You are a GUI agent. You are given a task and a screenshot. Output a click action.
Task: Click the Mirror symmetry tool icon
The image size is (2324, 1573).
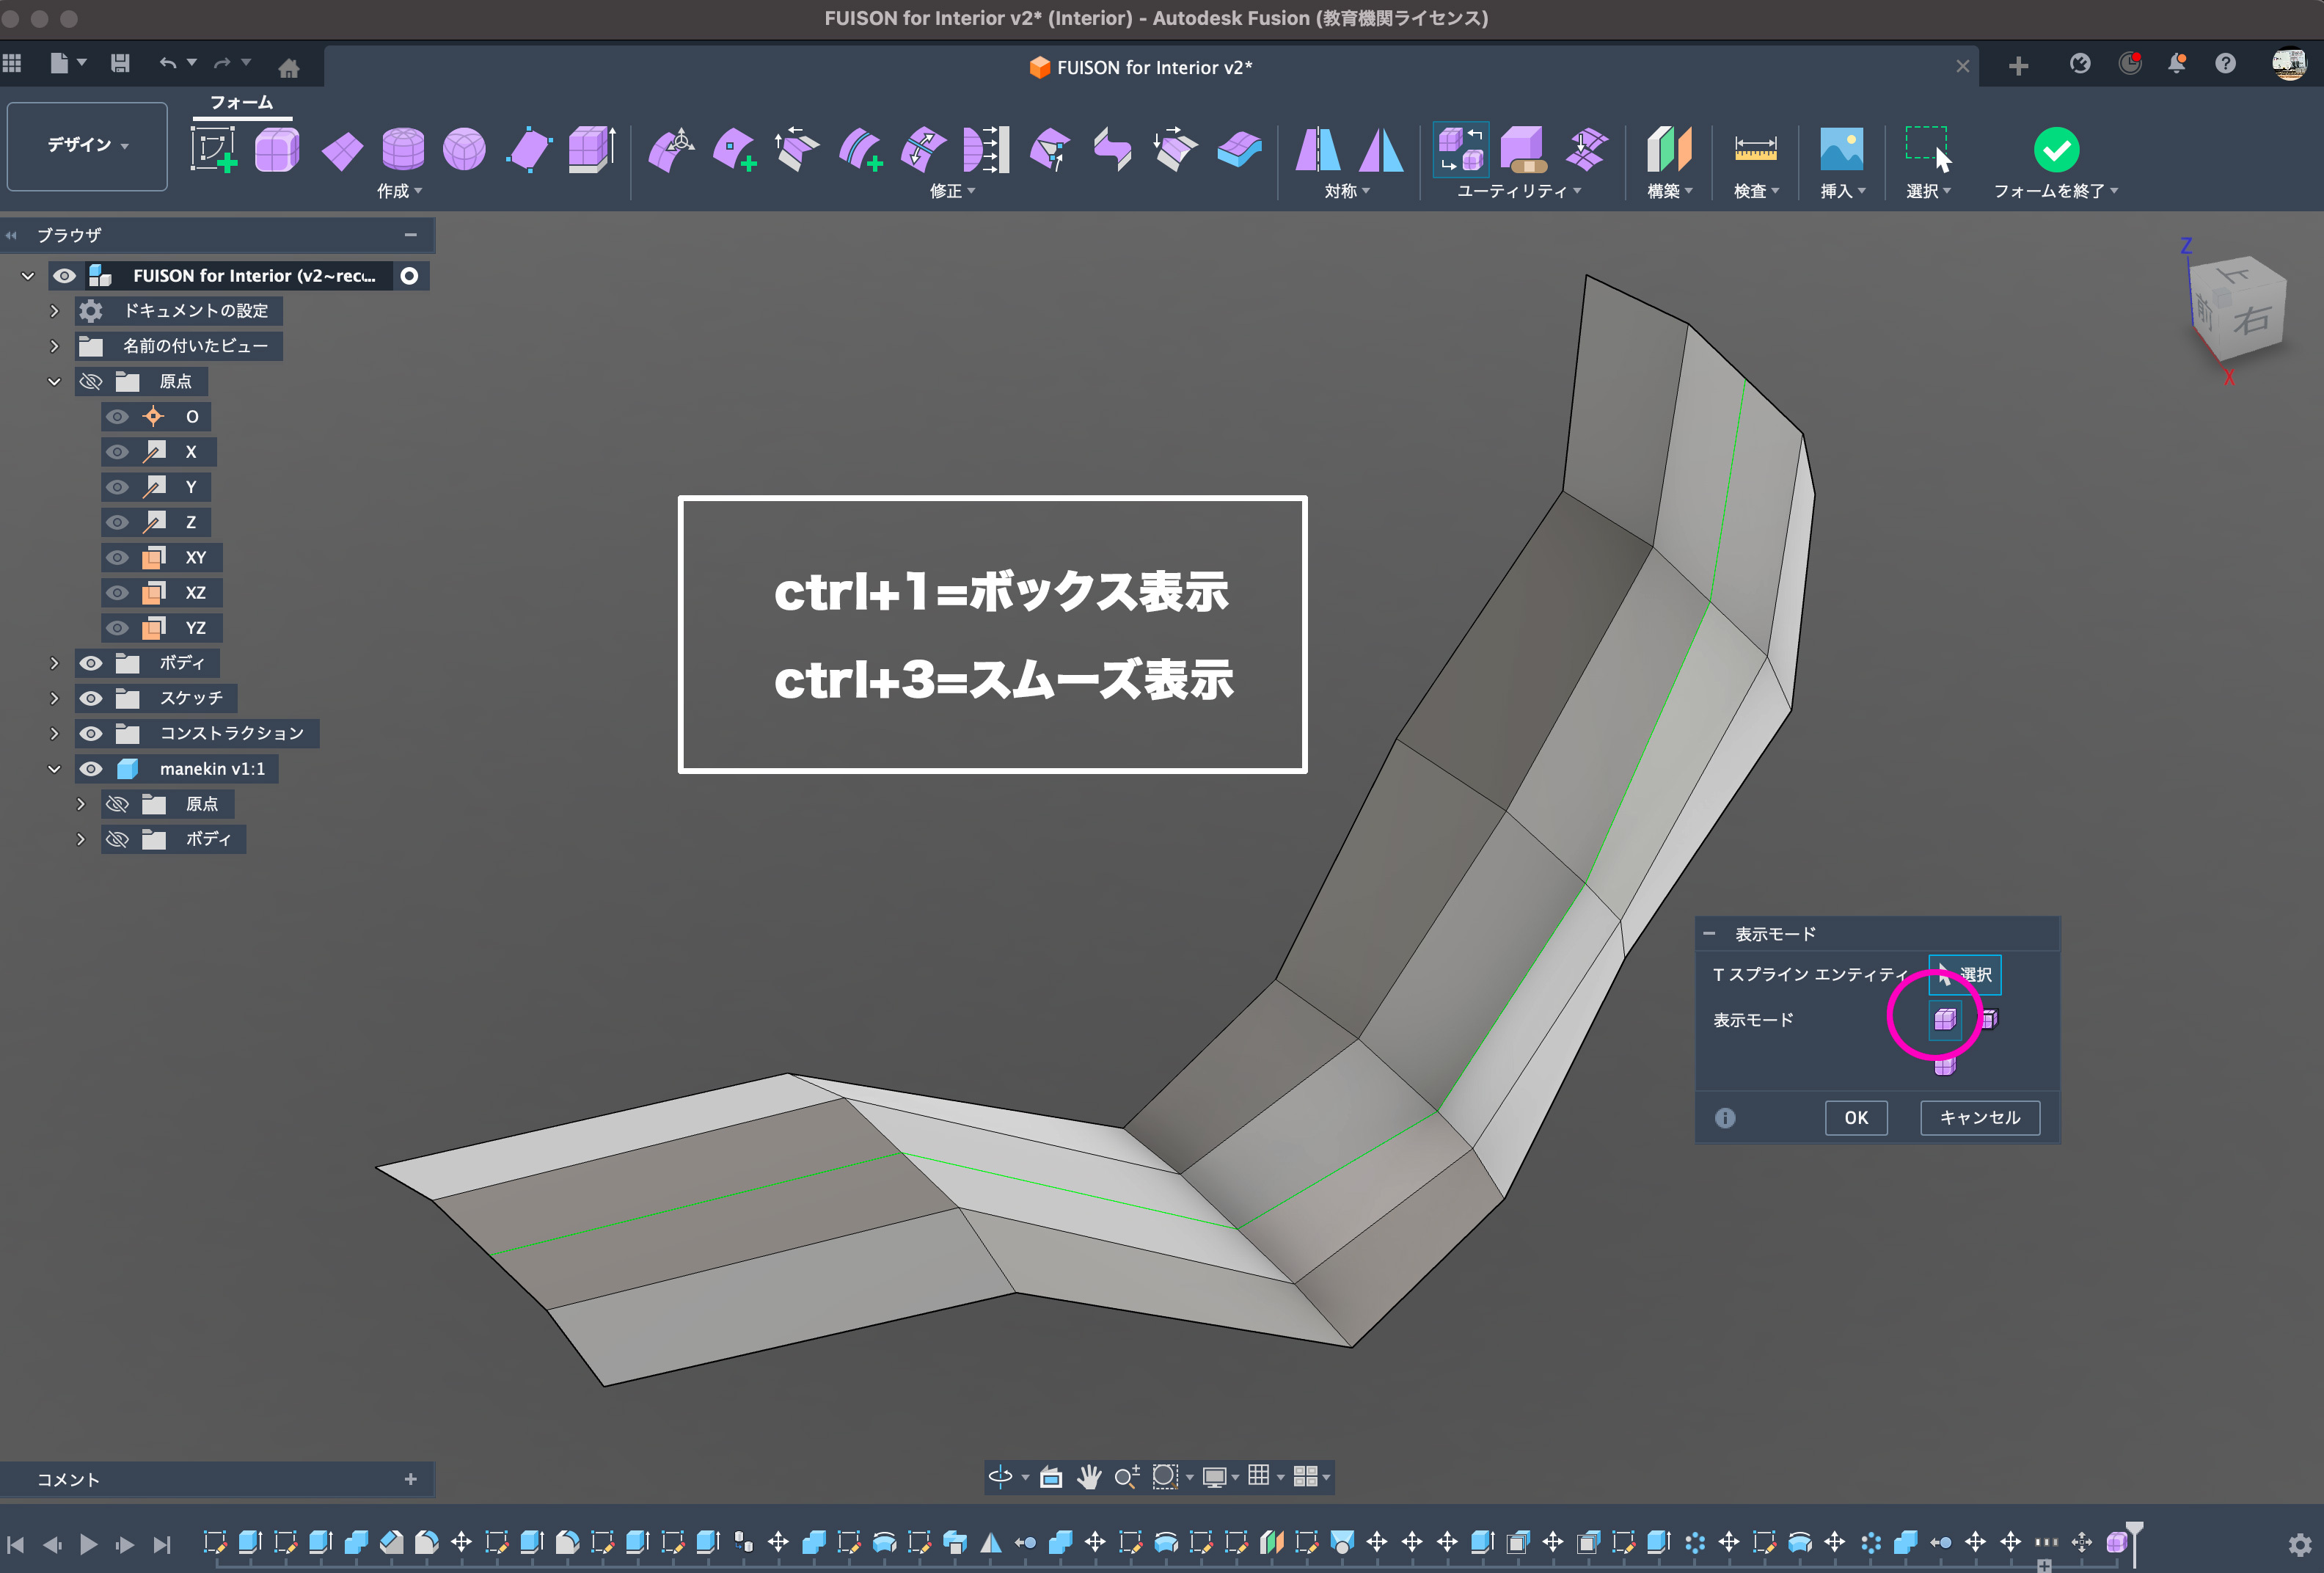coord(1317,150)
